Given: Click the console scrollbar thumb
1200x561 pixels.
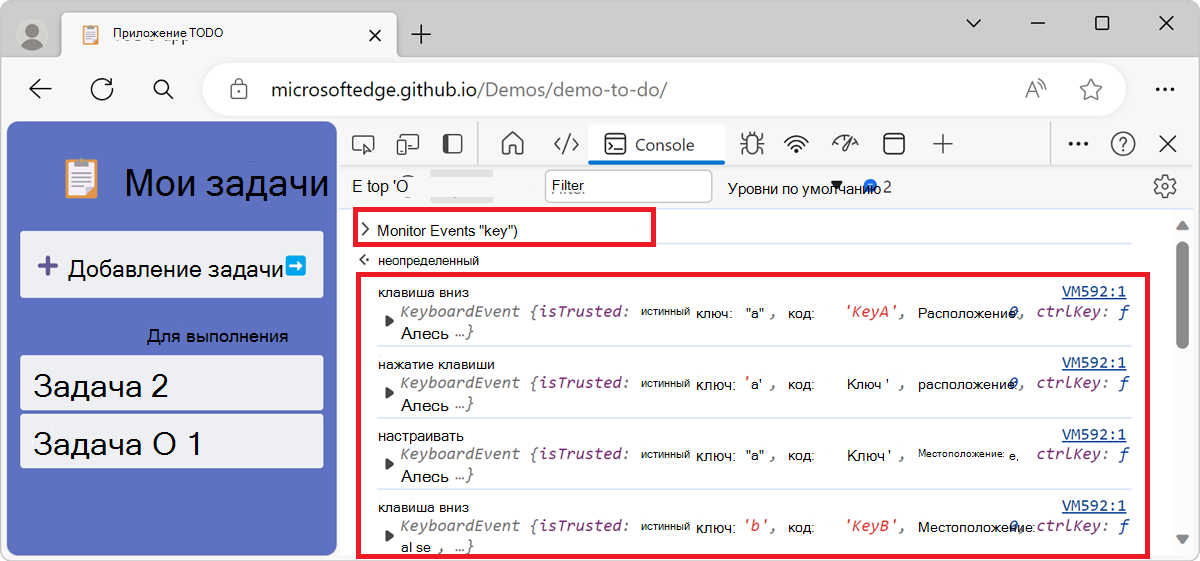Looking at the screenshot, I should (1182, 293).
